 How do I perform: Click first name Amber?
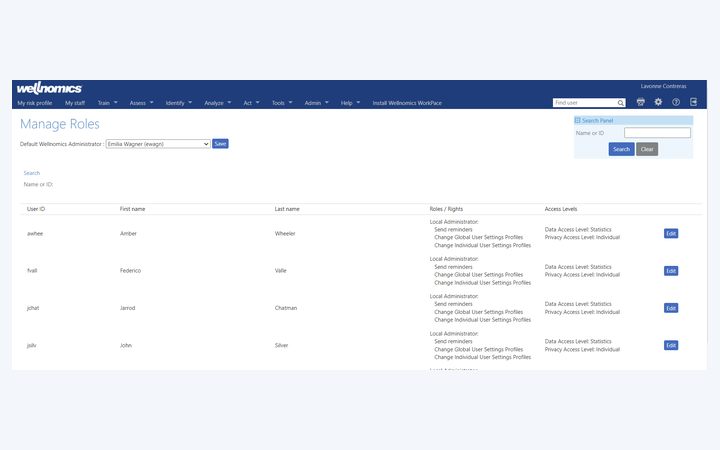pyautogui.click(x=128, y=234)
